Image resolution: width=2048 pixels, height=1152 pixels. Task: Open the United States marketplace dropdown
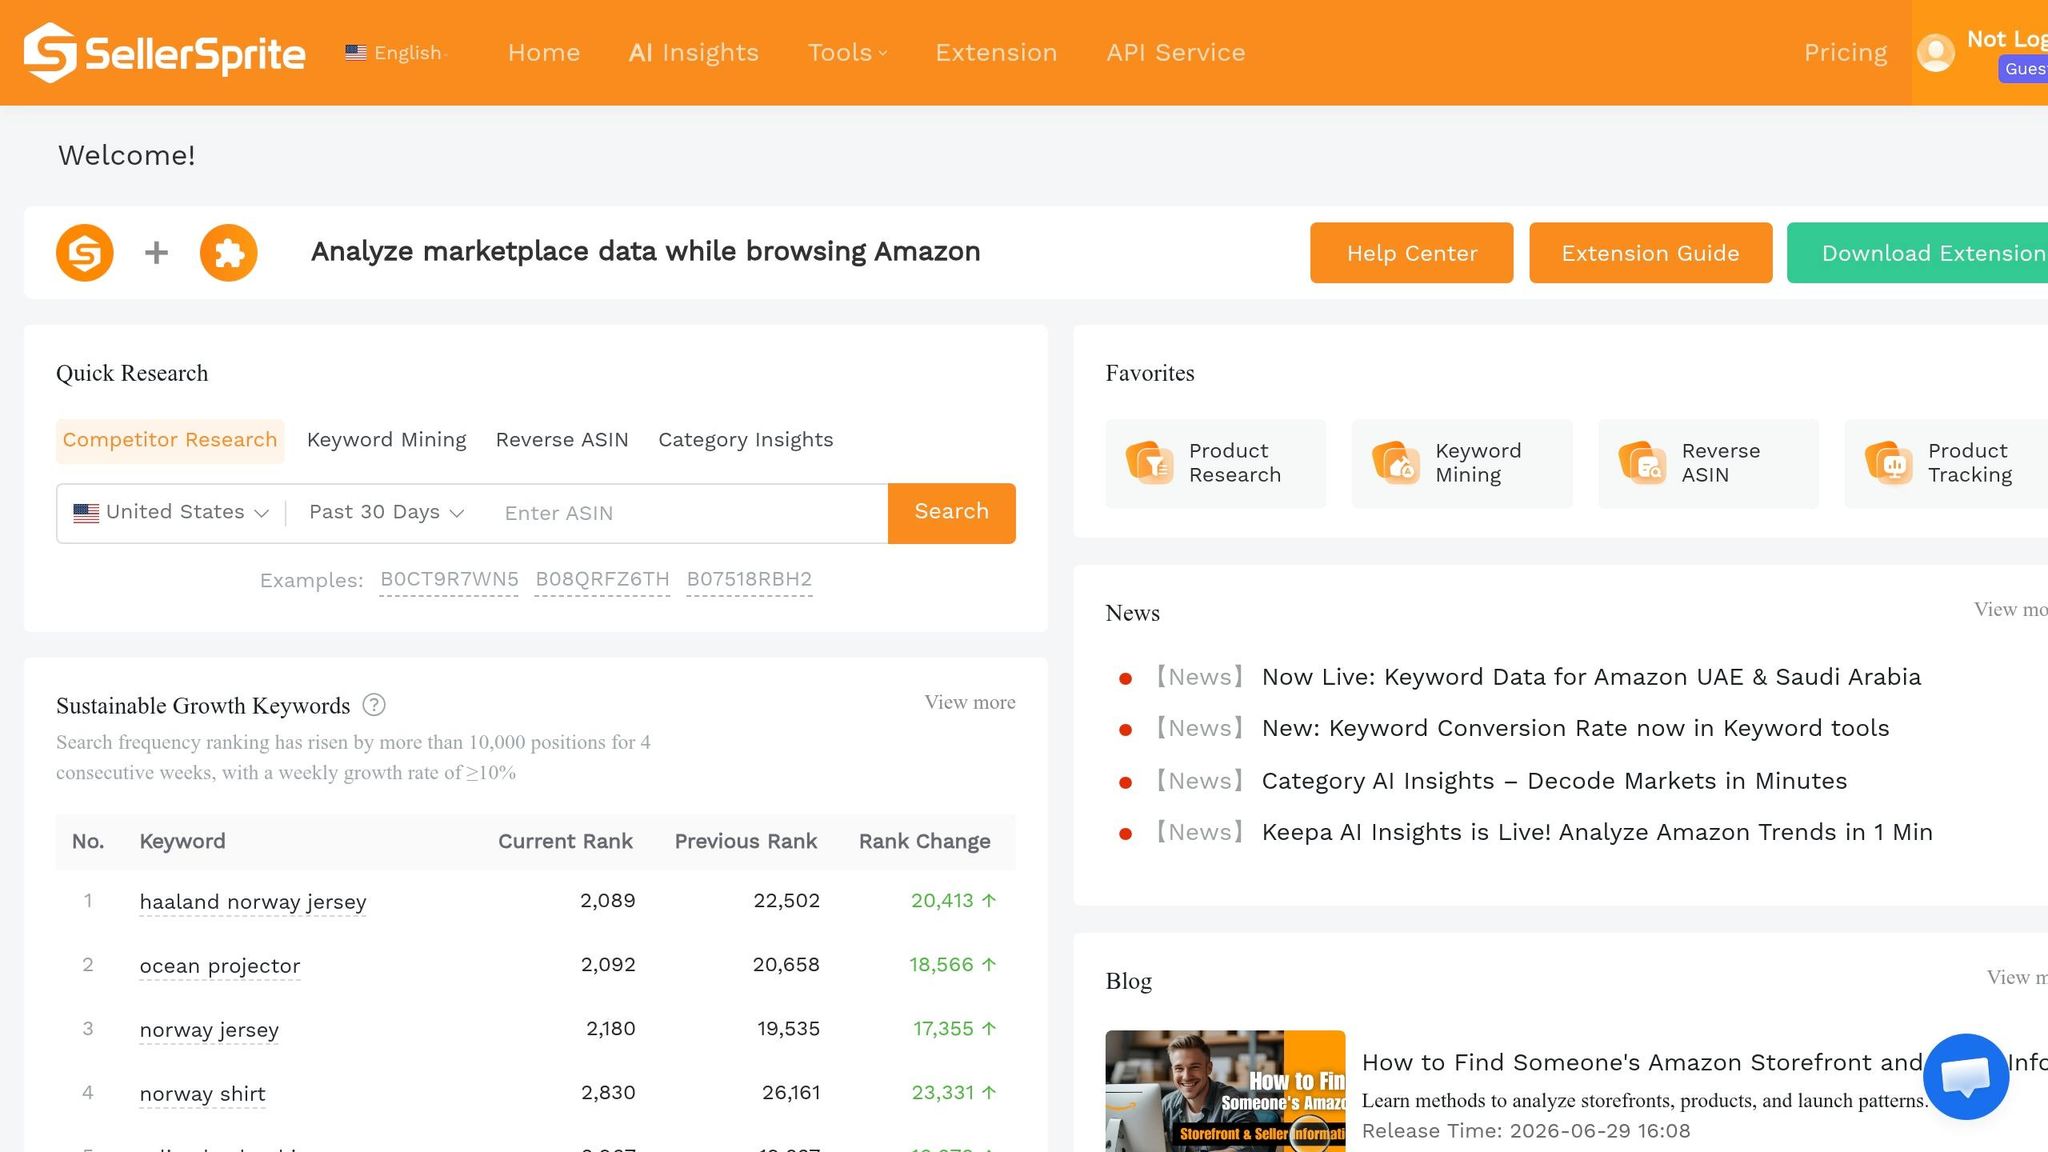coord(171,512)
